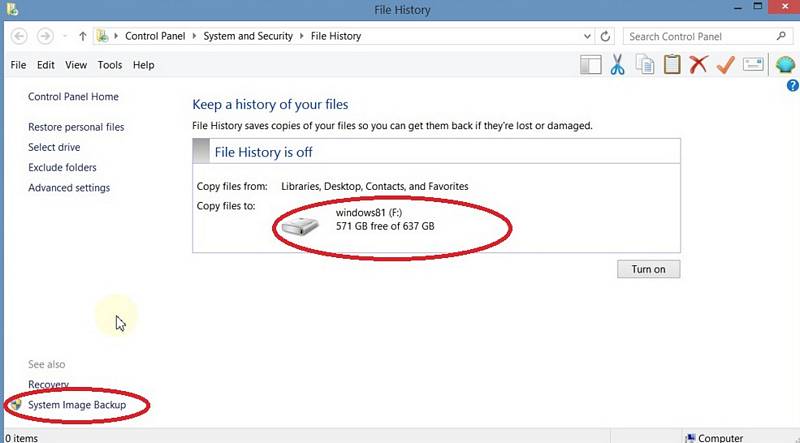
Task: Click the seashell icon in toolbar
Action: coord(785,65)
